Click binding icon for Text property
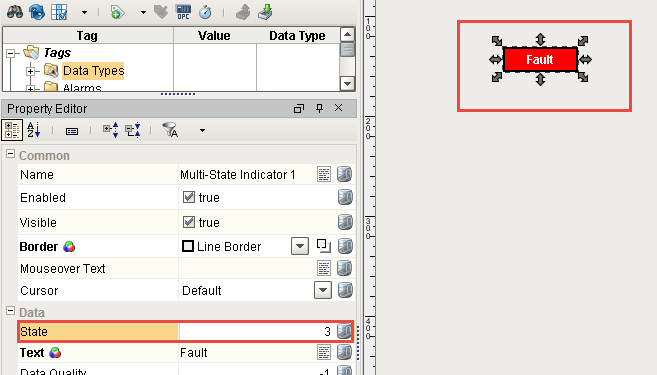657x375 pixels. [345, 353]
